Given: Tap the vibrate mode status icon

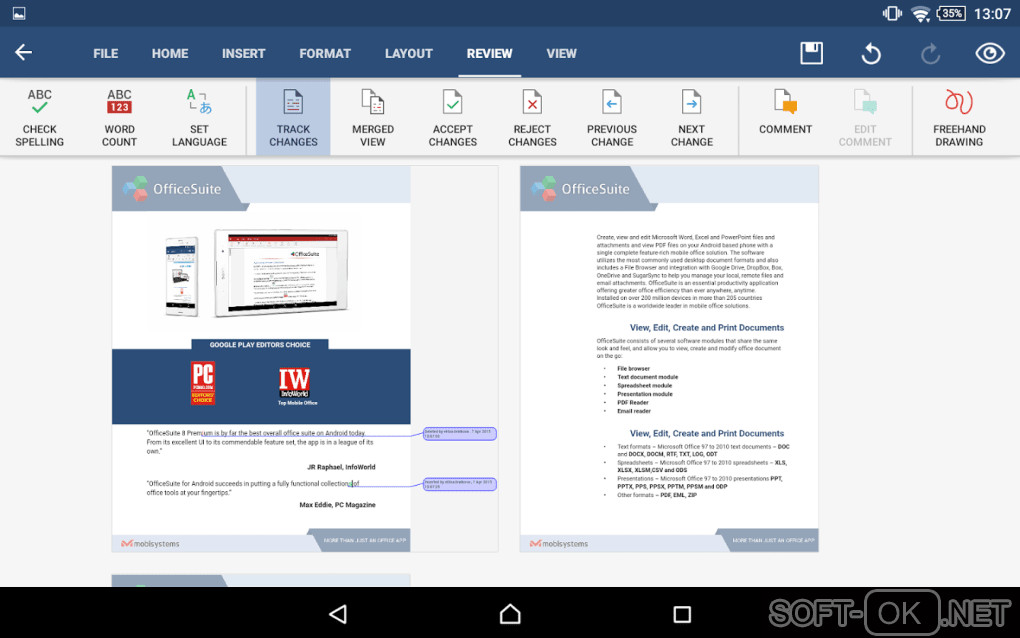Looking at the screenshot, I should [892, 13].
